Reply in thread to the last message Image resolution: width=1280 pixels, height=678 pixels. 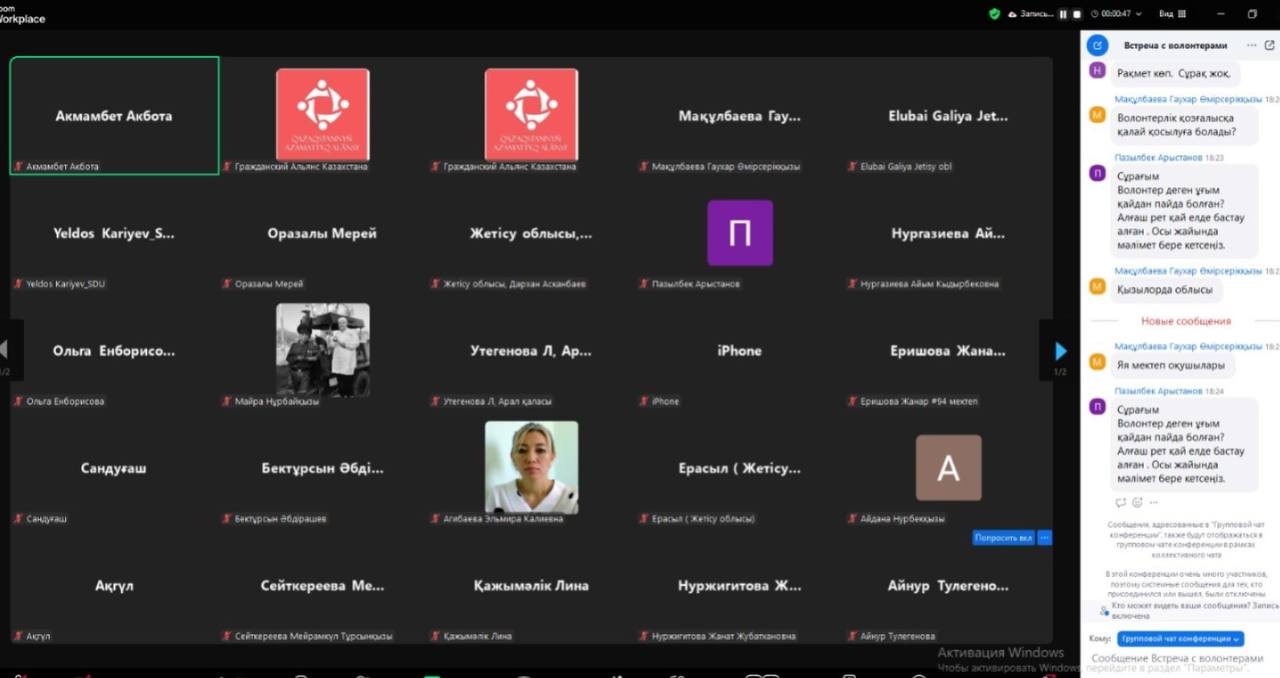pyautogui.click(x=1120, y=503)
